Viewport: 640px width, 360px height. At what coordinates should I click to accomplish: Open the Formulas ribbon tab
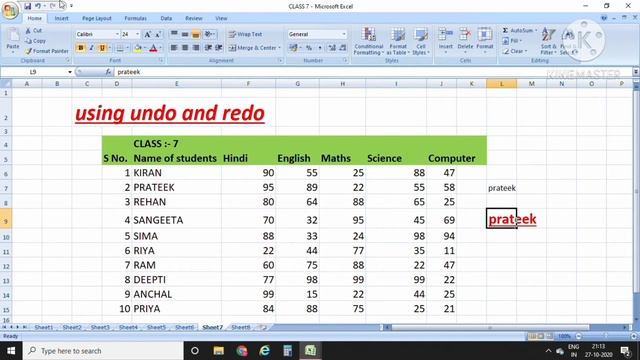coord(136,18)
